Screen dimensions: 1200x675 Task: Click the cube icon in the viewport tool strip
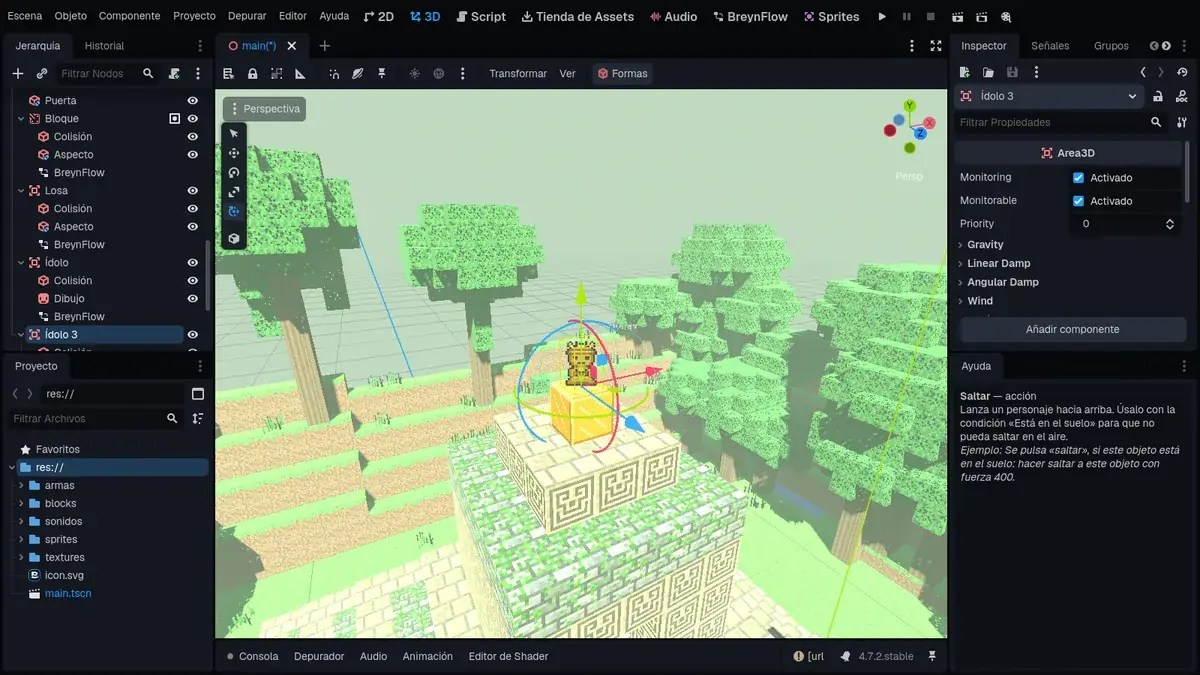(234, 239)
